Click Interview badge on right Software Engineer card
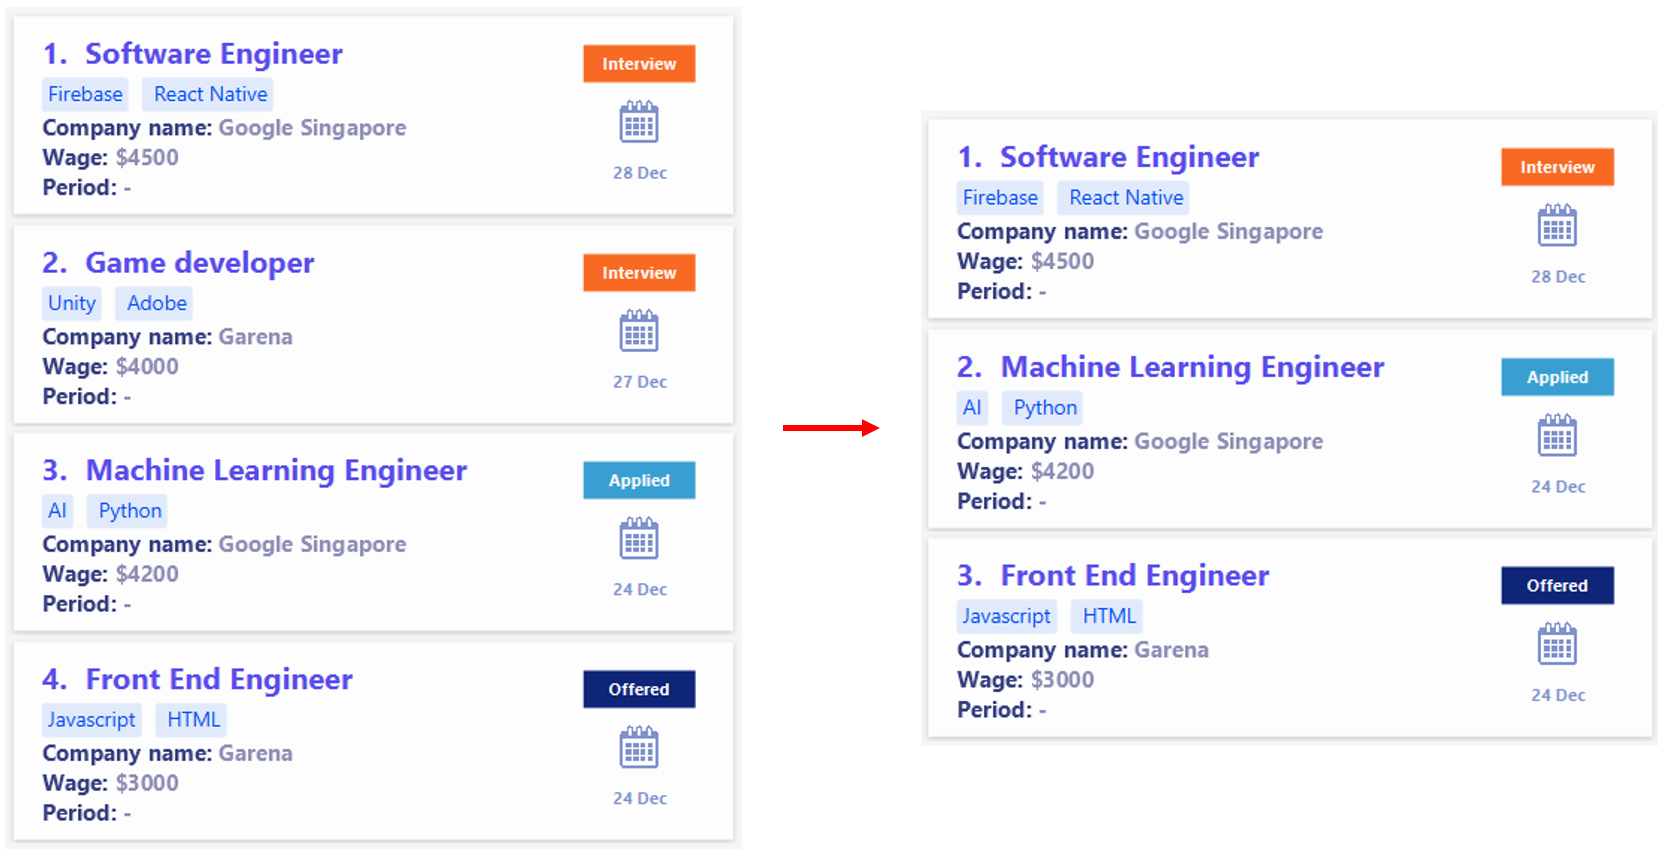This screenshot has width=1665, height=855. (x=1556, y=168)
